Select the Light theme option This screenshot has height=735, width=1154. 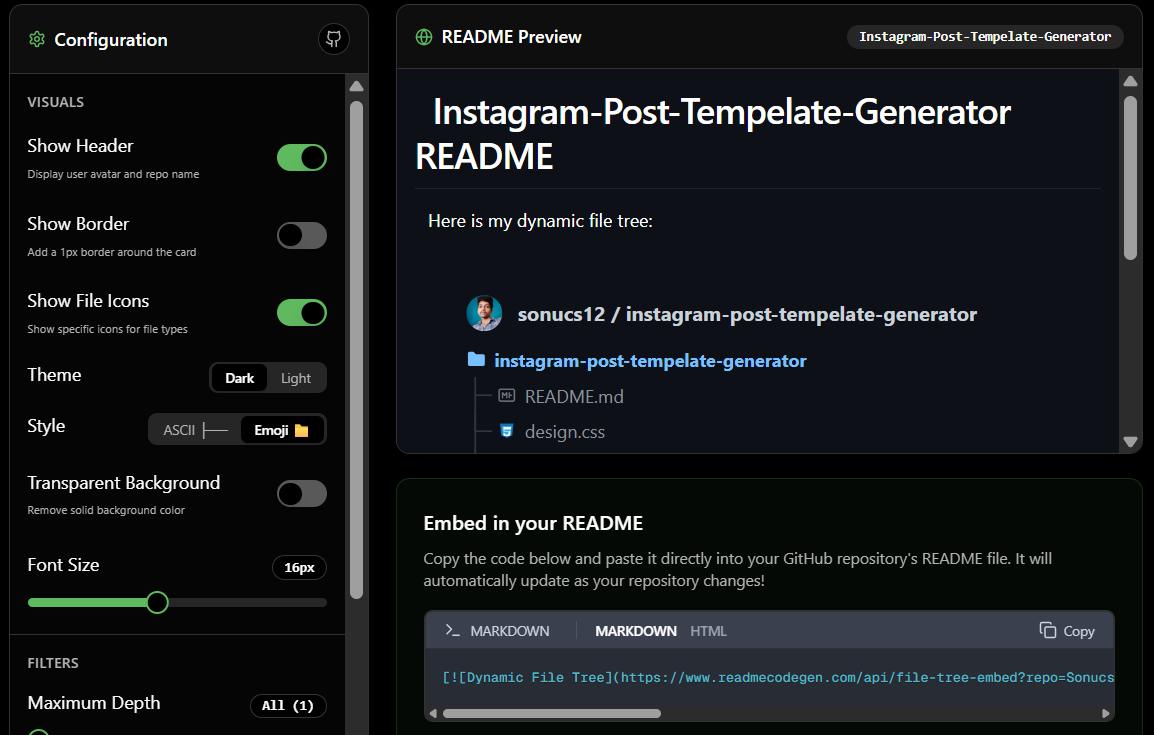[x=296, y=378]
